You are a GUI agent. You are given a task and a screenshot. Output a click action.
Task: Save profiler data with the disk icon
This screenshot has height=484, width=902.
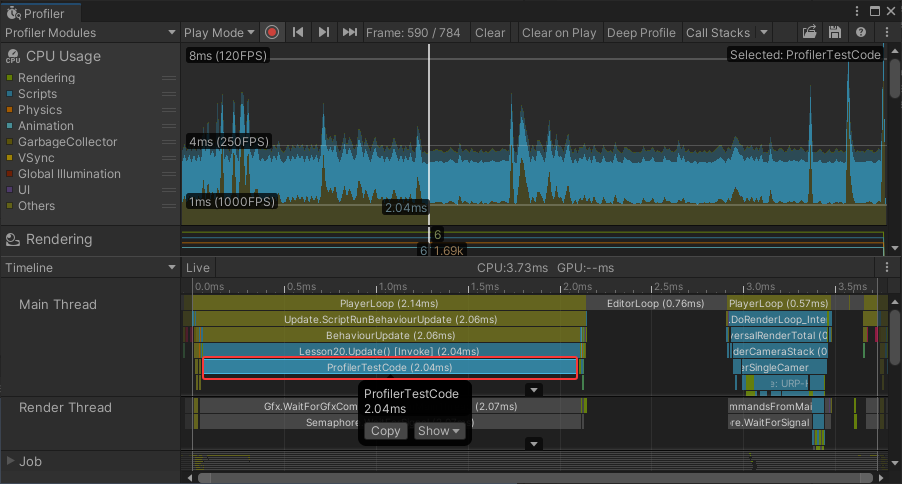pos(834,32)
